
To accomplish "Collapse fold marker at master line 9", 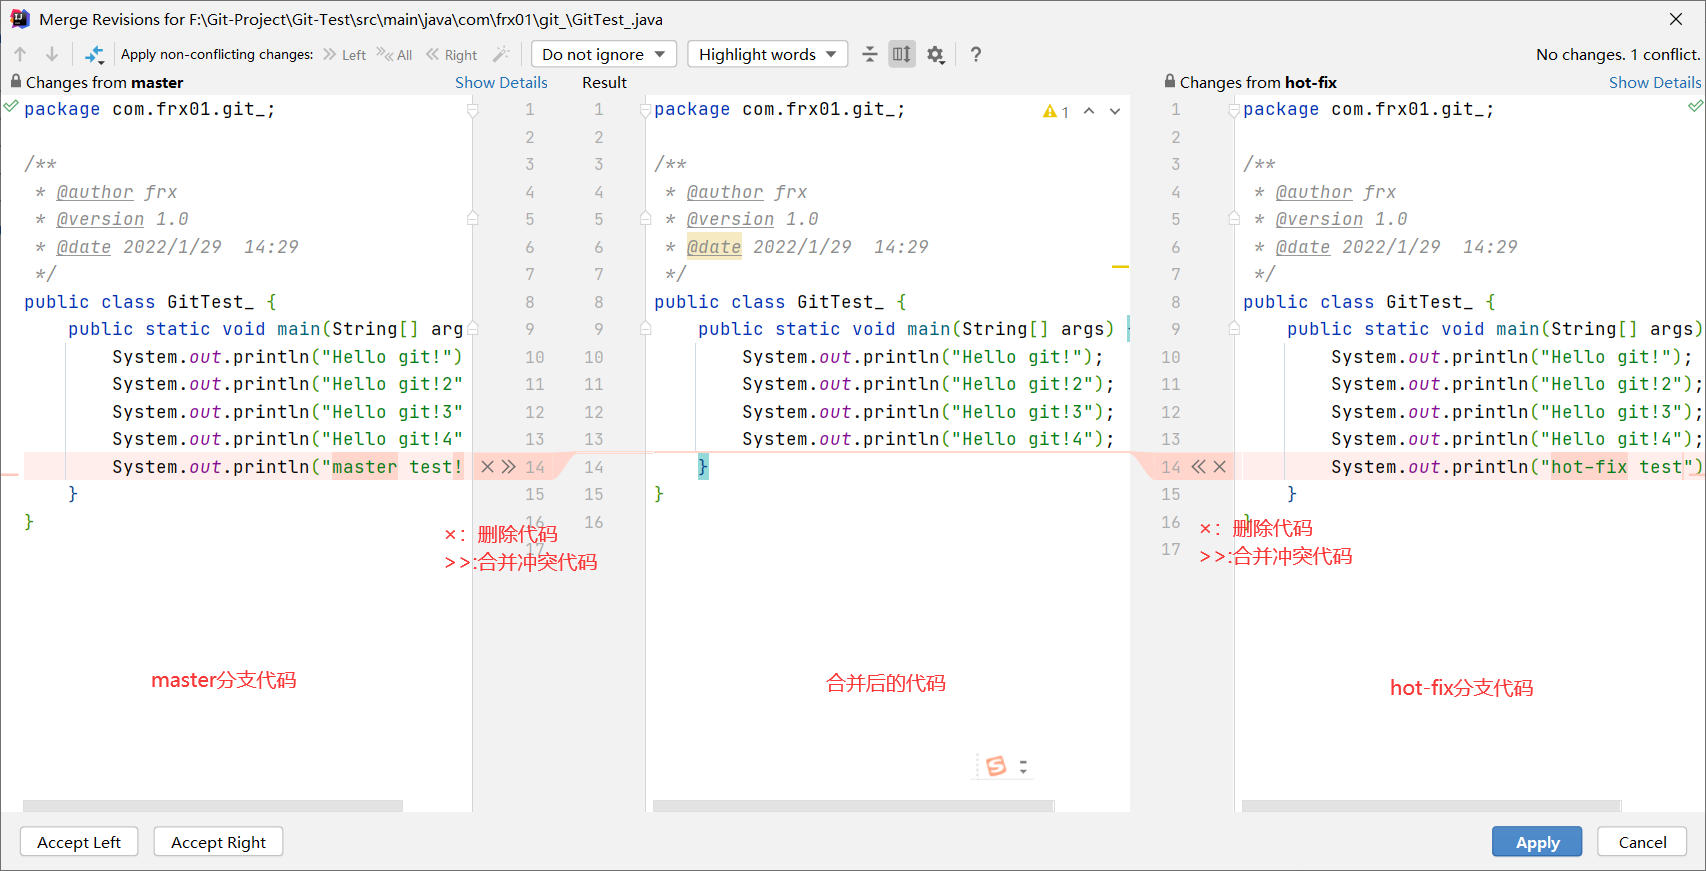I will point(473,328).
